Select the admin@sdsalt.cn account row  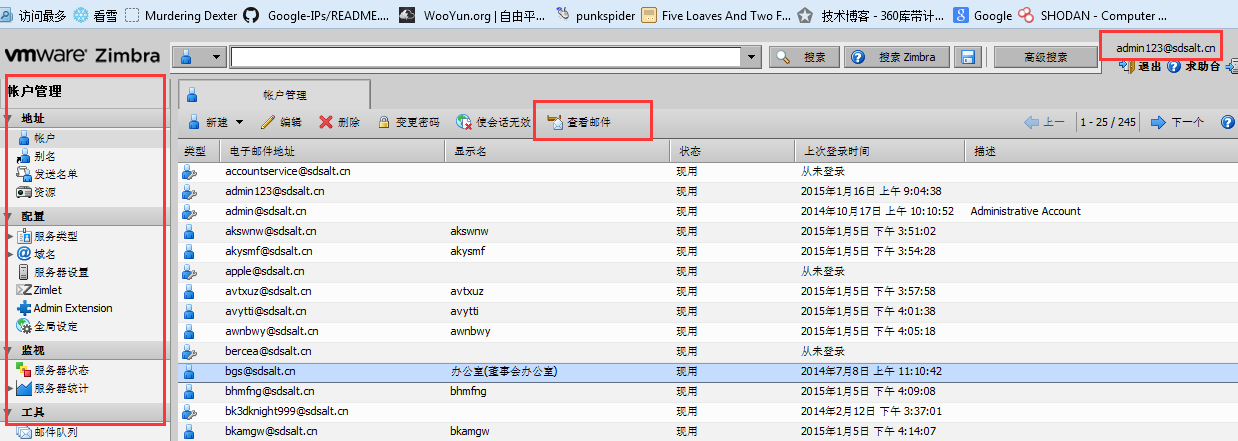pos(708,211)
